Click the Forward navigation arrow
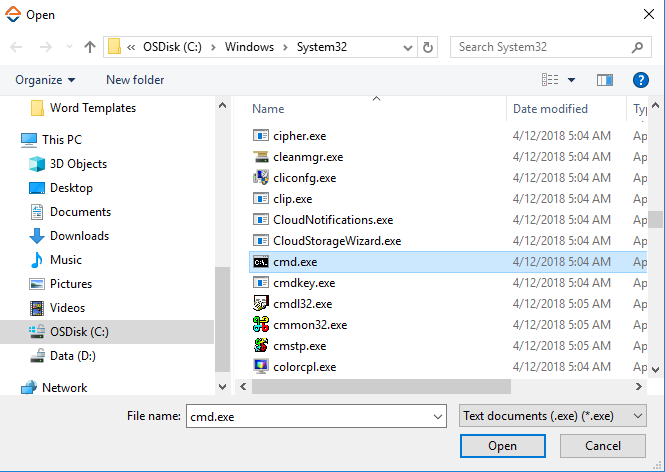 [45, 47]
